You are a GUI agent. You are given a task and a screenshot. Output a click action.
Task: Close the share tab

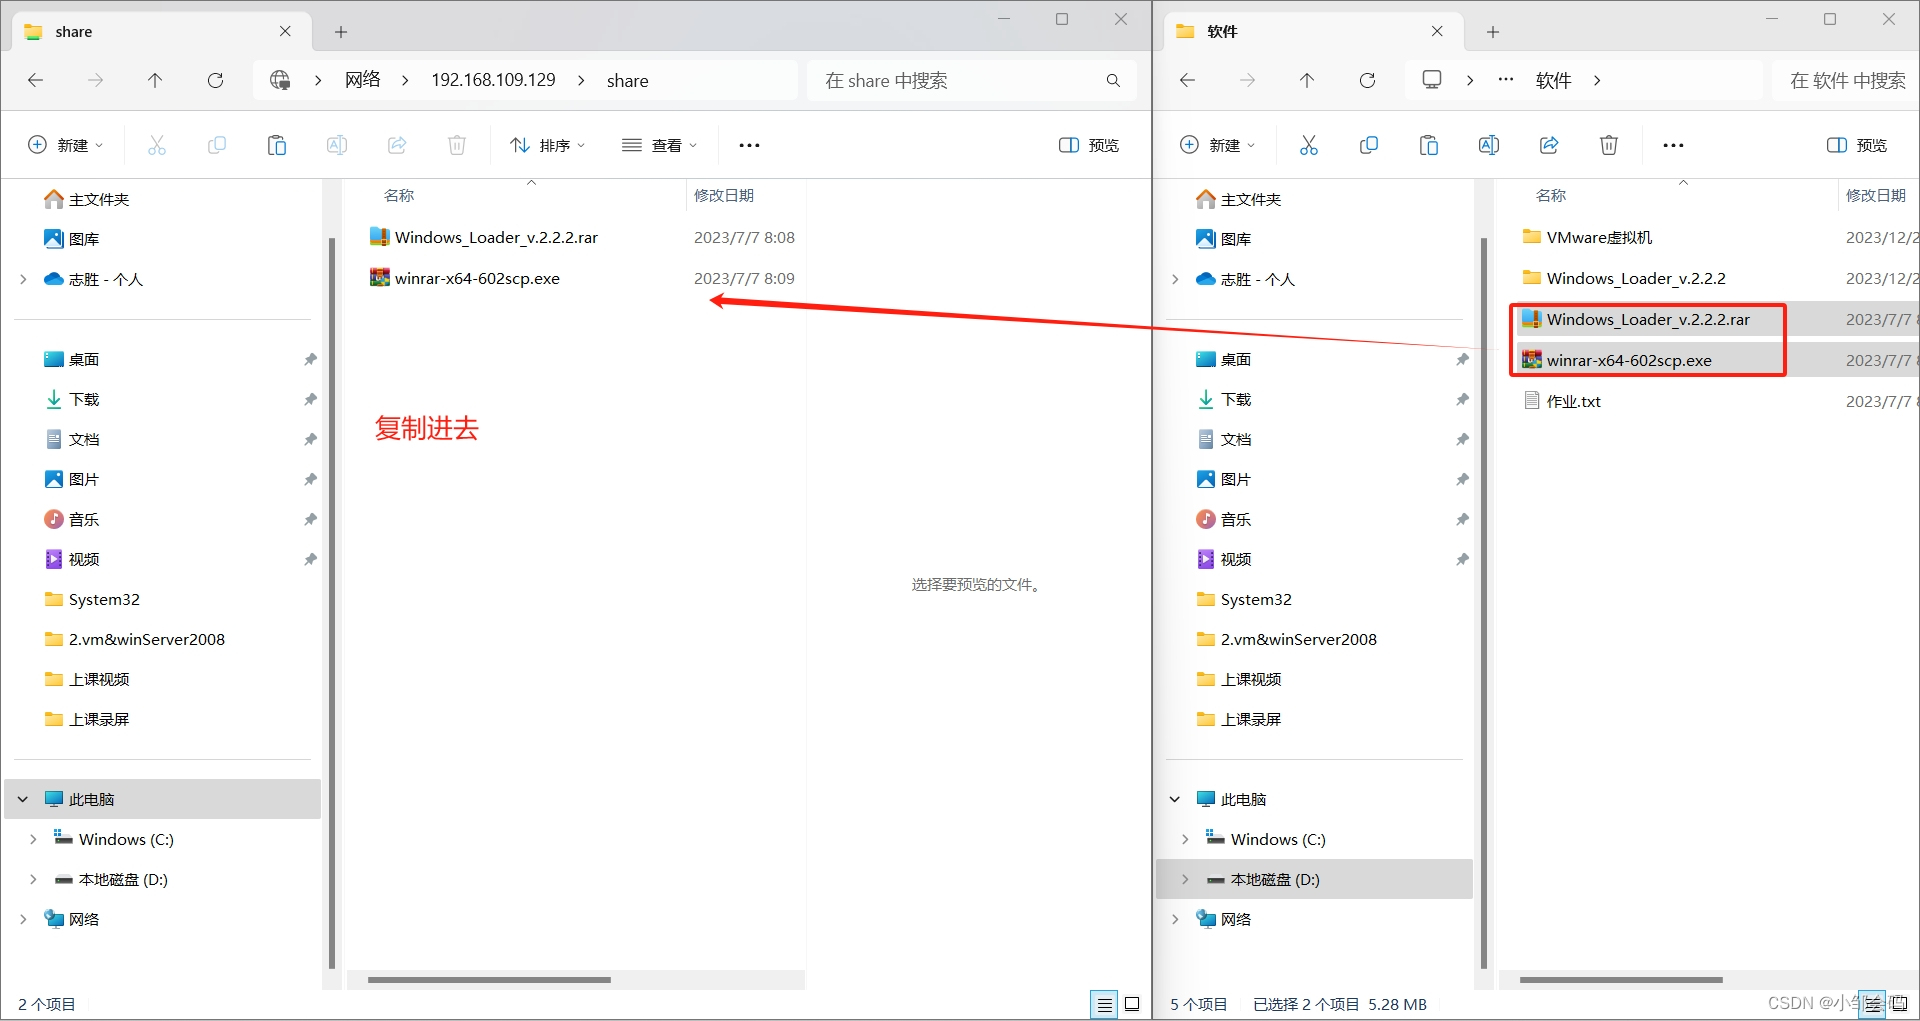(x=285, y=31)
